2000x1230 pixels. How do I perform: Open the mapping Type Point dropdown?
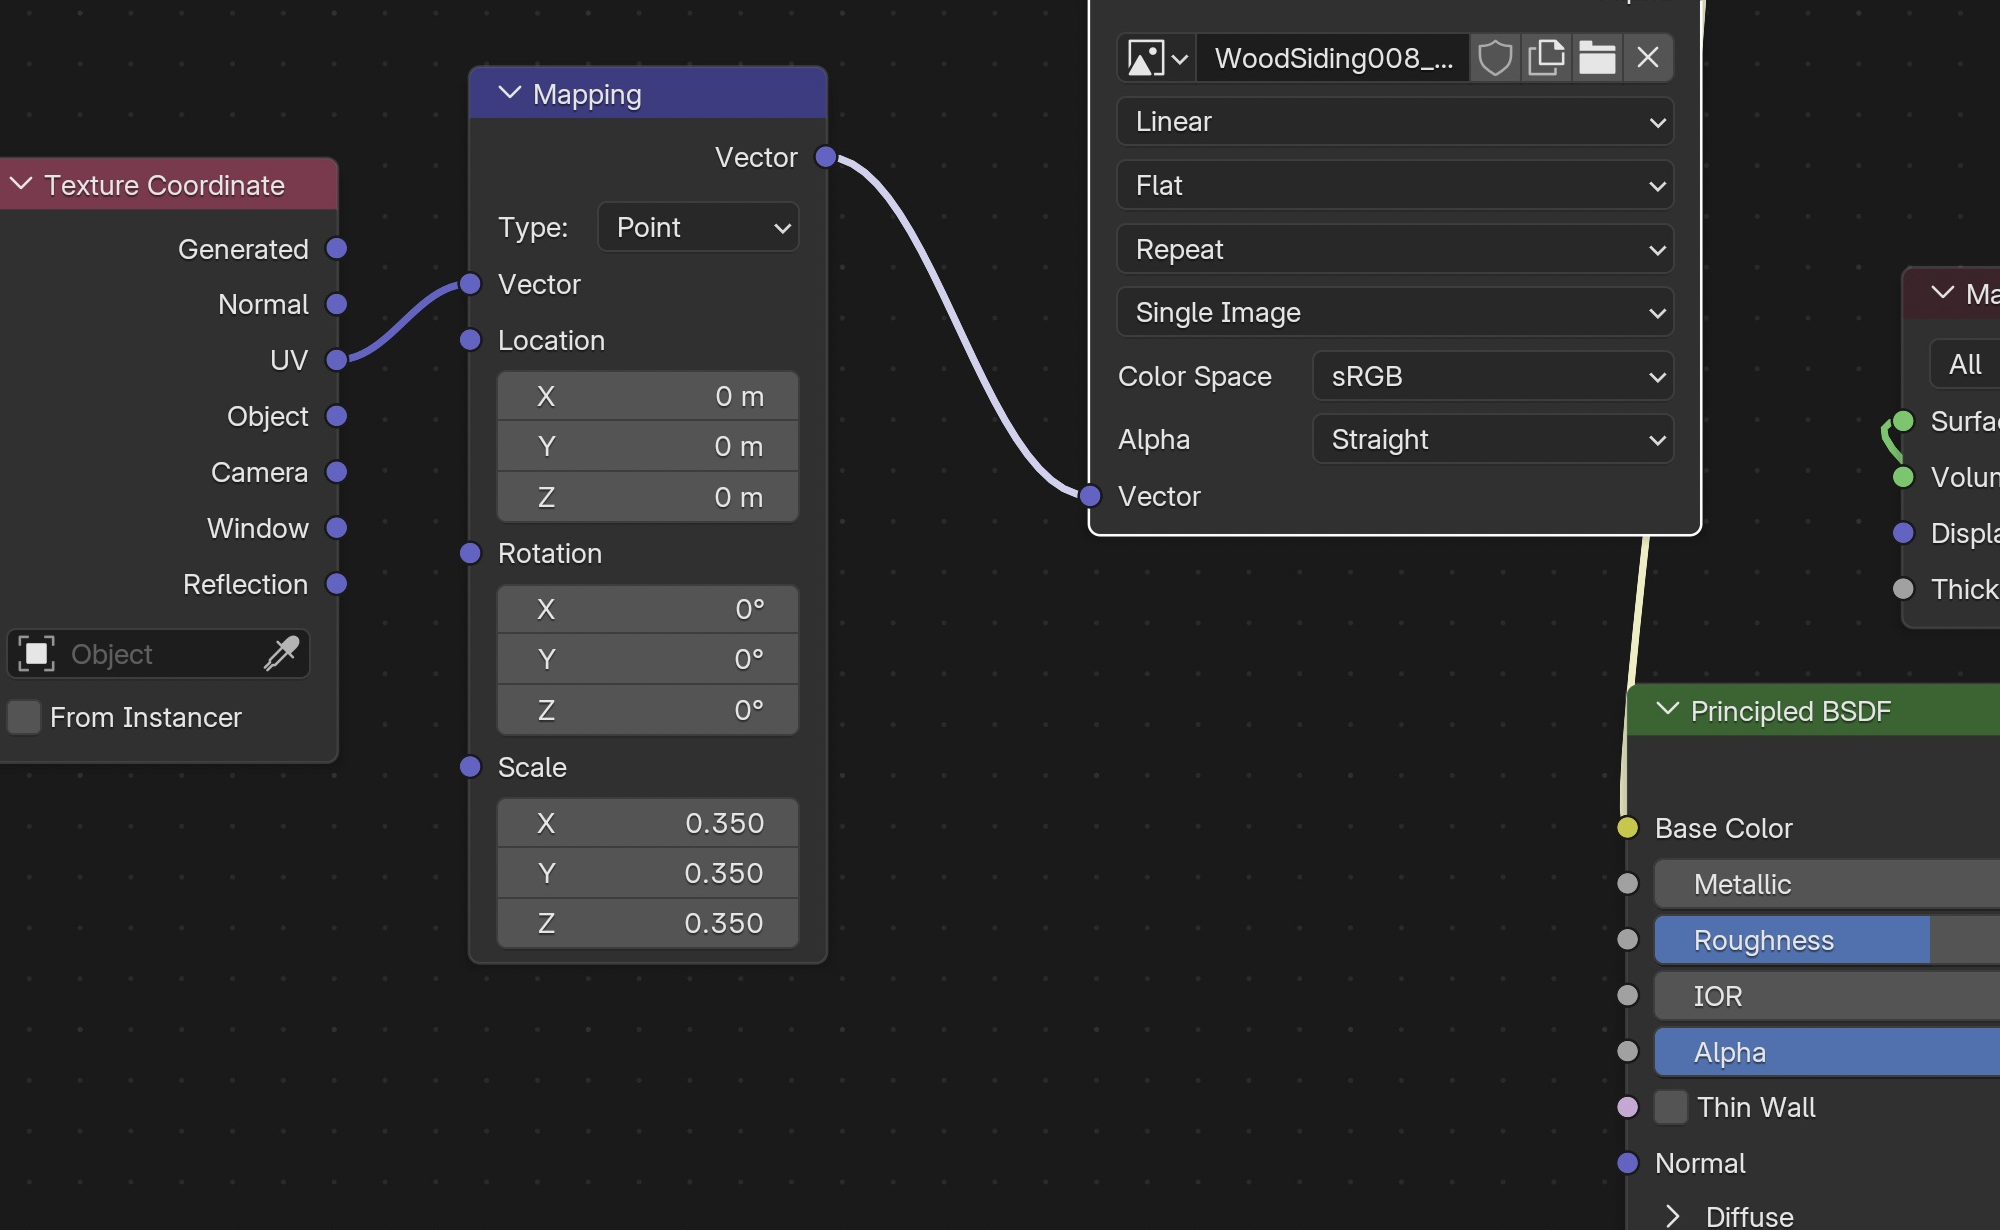[698, 227]
